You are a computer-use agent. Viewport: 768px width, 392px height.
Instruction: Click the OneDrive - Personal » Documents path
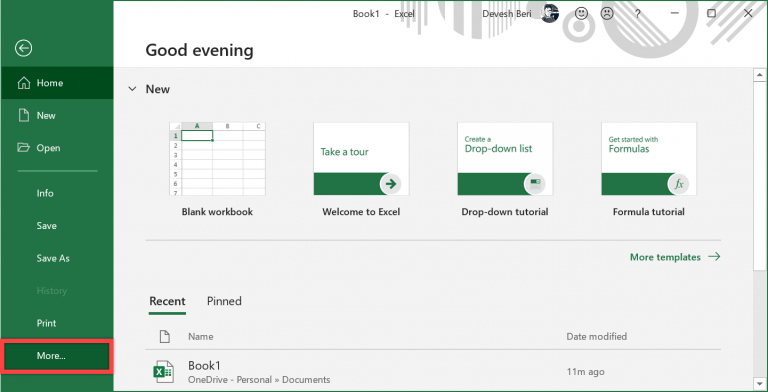[259, 380]
